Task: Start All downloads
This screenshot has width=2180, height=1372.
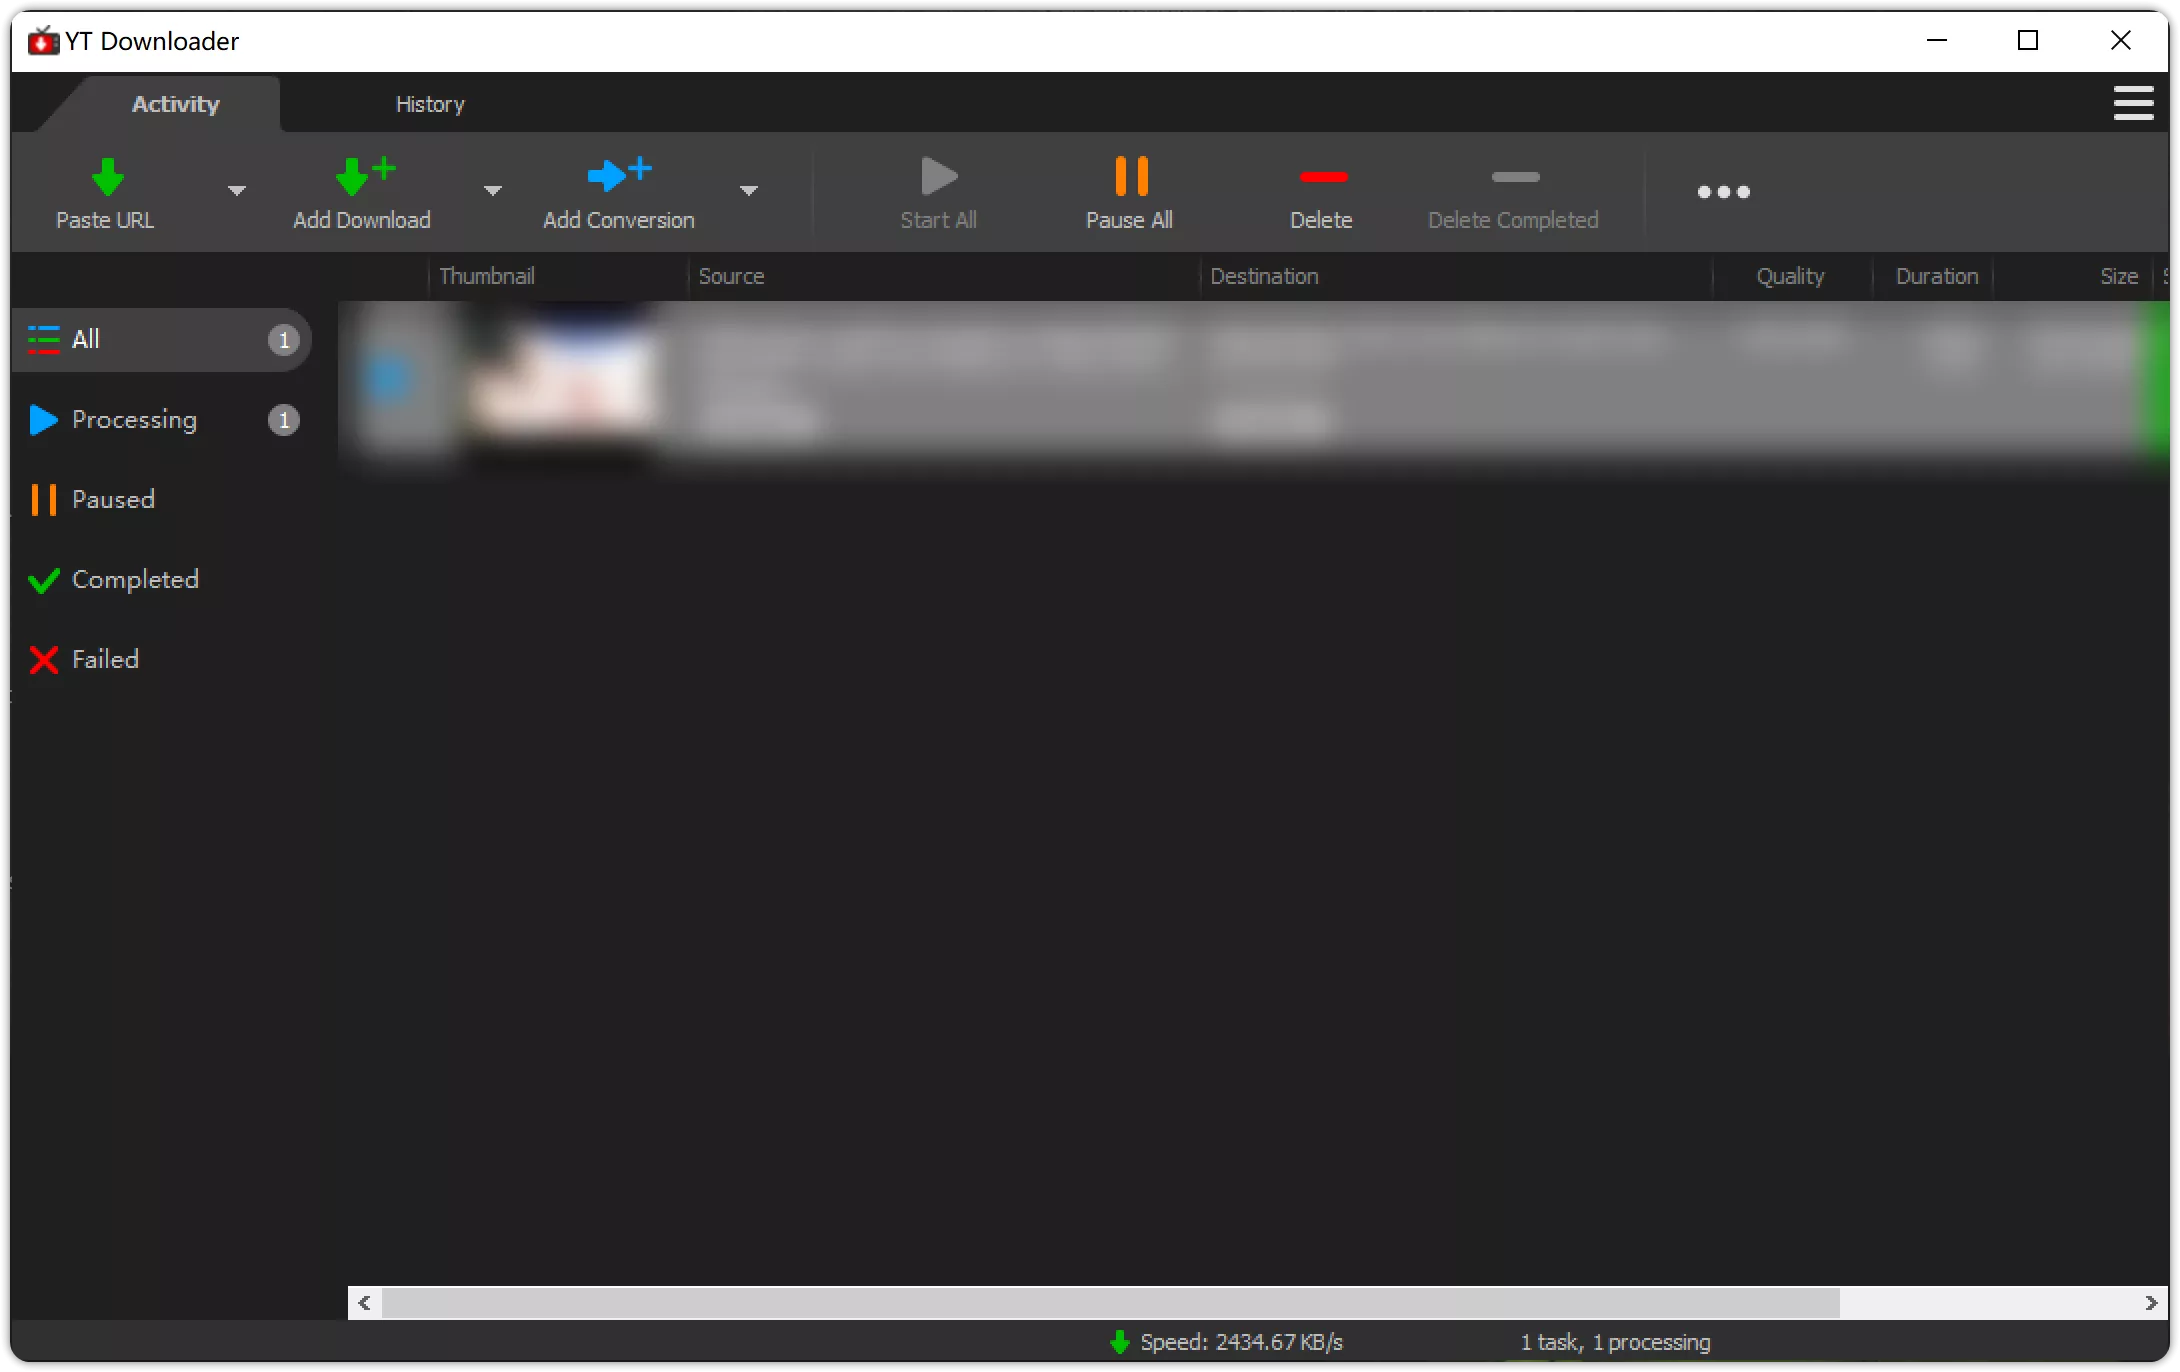Action: [937, 192]
